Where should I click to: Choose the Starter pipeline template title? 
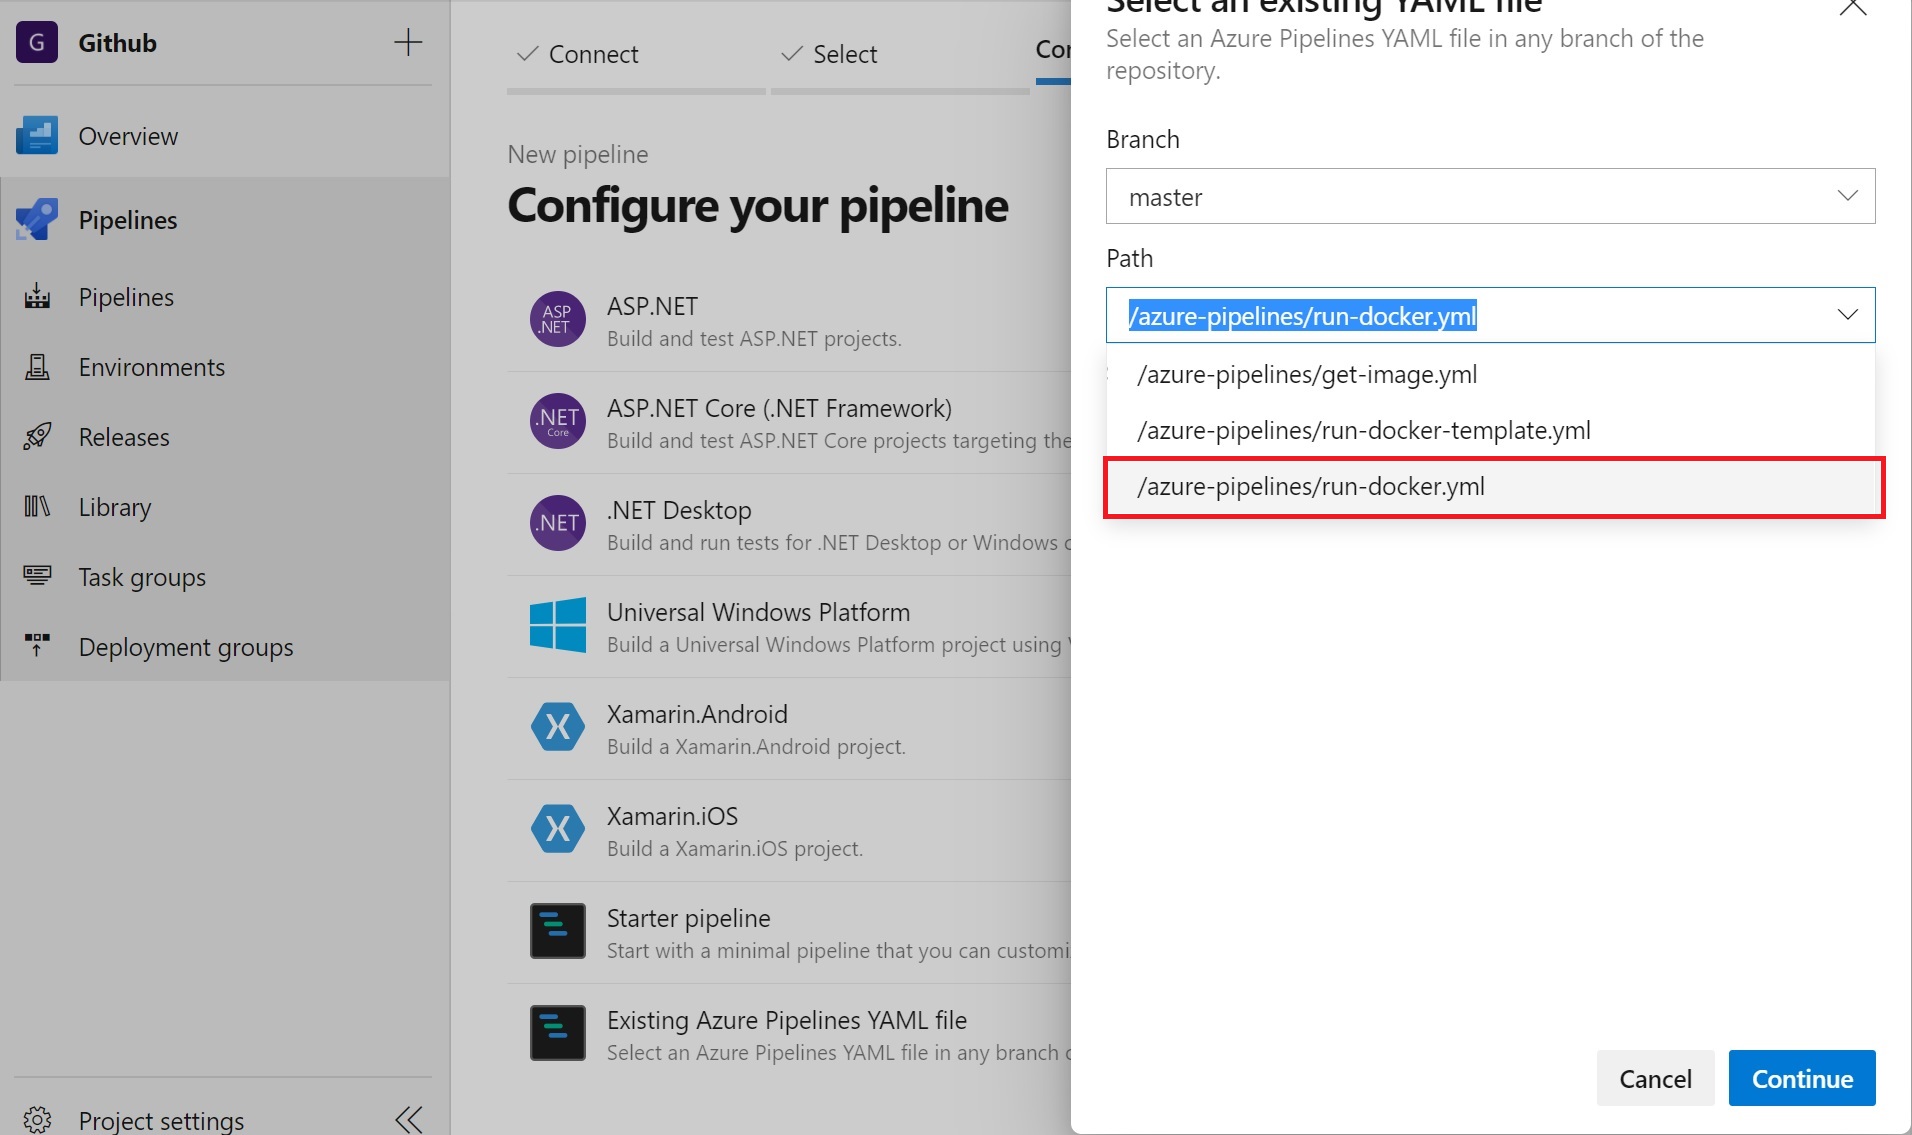[688, 918]
